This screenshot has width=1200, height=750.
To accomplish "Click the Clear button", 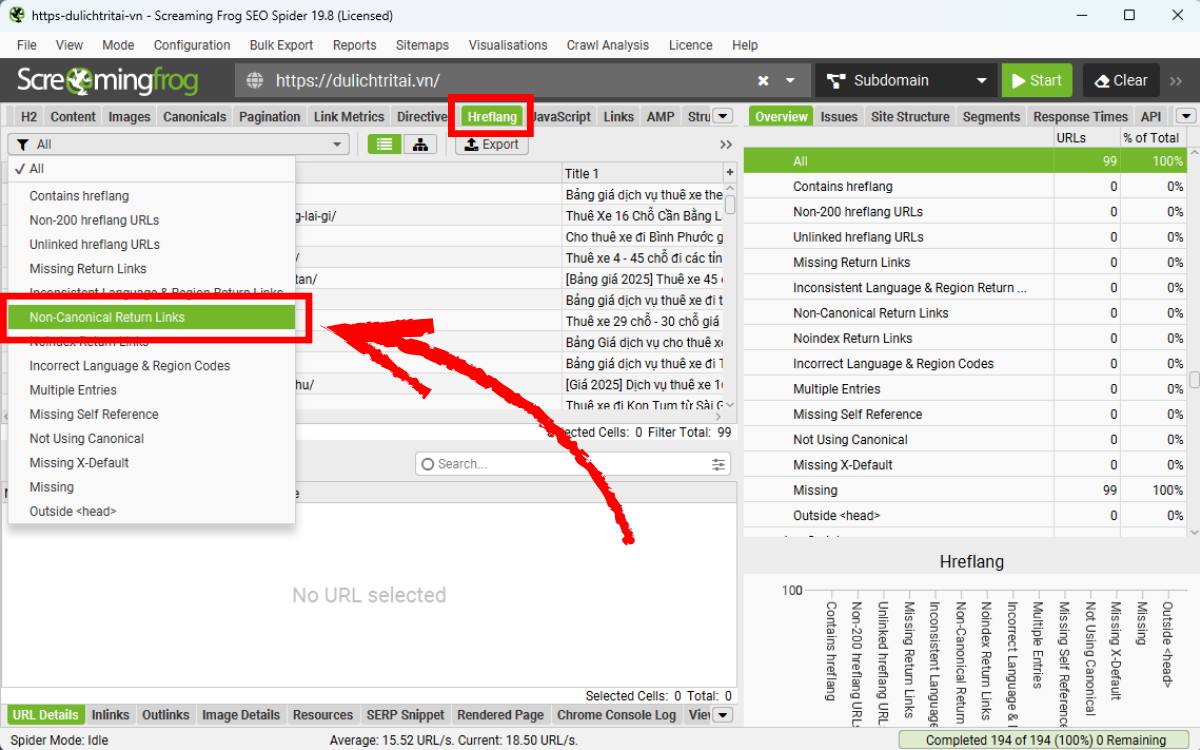I will click(x=1120, y=80).
